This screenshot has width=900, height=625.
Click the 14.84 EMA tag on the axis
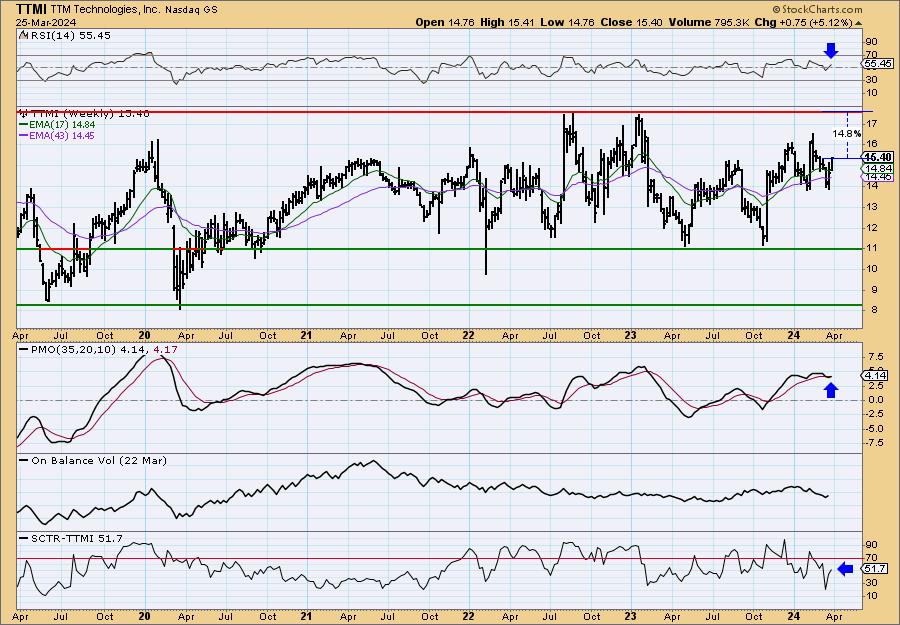(x=878, y=168)
